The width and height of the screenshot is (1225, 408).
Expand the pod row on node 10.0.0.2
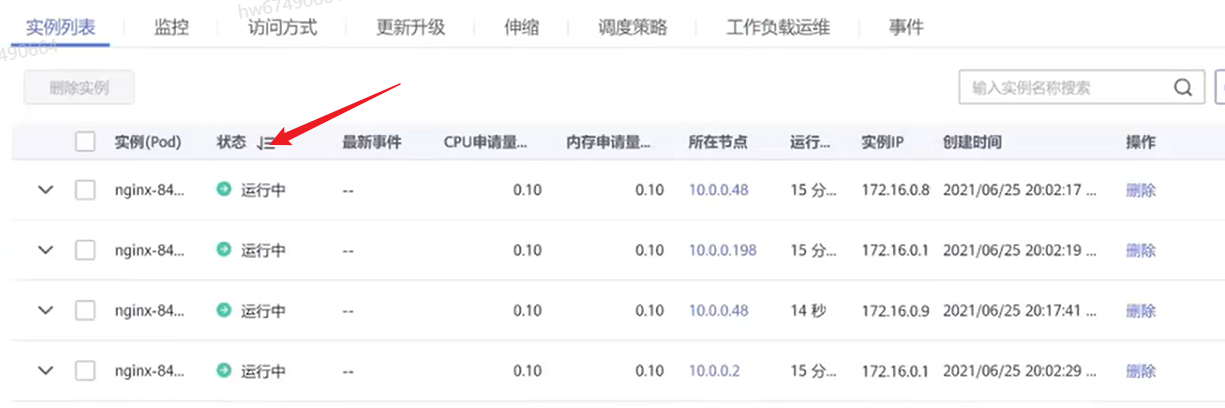click(45, 371)
